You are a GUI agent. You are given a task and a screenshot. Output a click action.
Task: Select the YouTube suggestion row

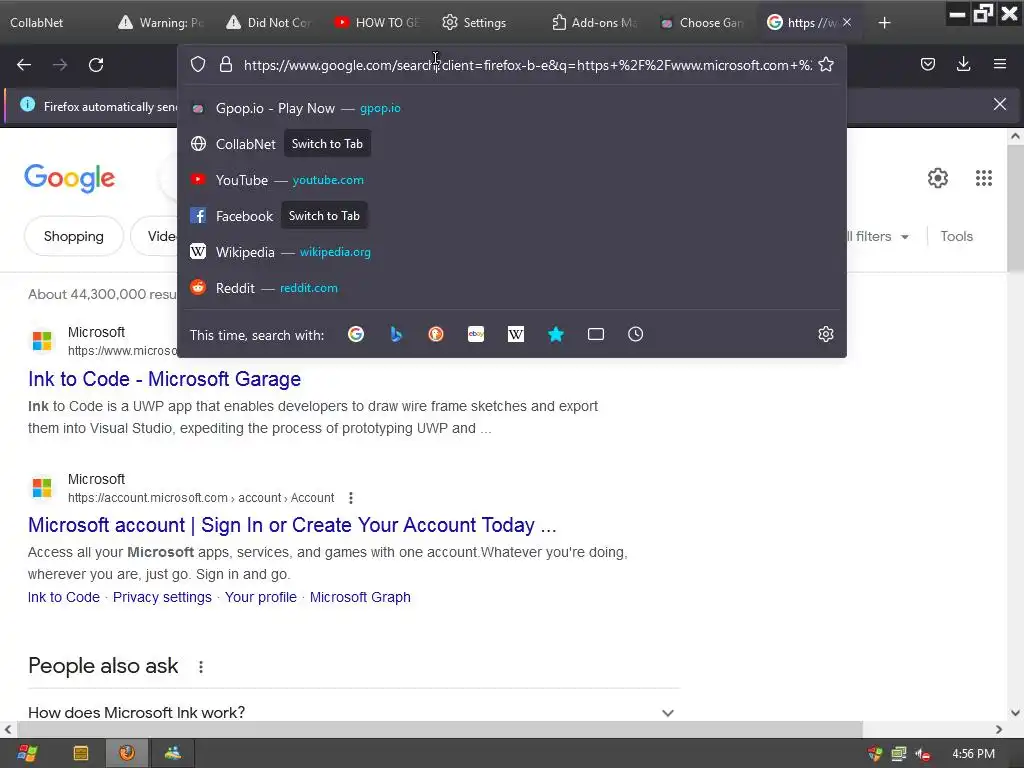tap(512, 180)
